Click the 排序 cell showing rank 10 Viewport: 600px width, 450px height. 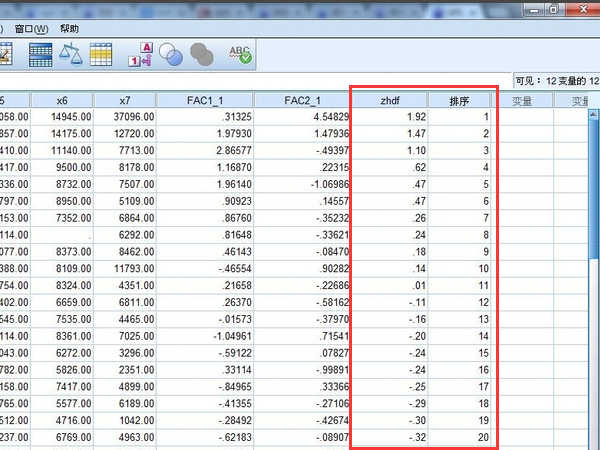pyautogui.click(x=461, y=270)
